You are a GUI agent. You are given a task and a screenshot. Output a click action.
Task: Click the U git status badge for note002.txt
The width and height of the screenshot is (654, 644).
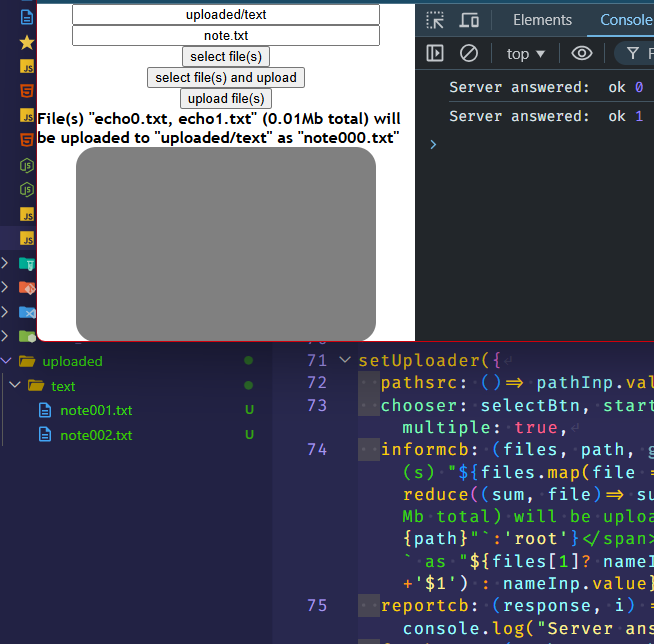(x=249, y=435)
